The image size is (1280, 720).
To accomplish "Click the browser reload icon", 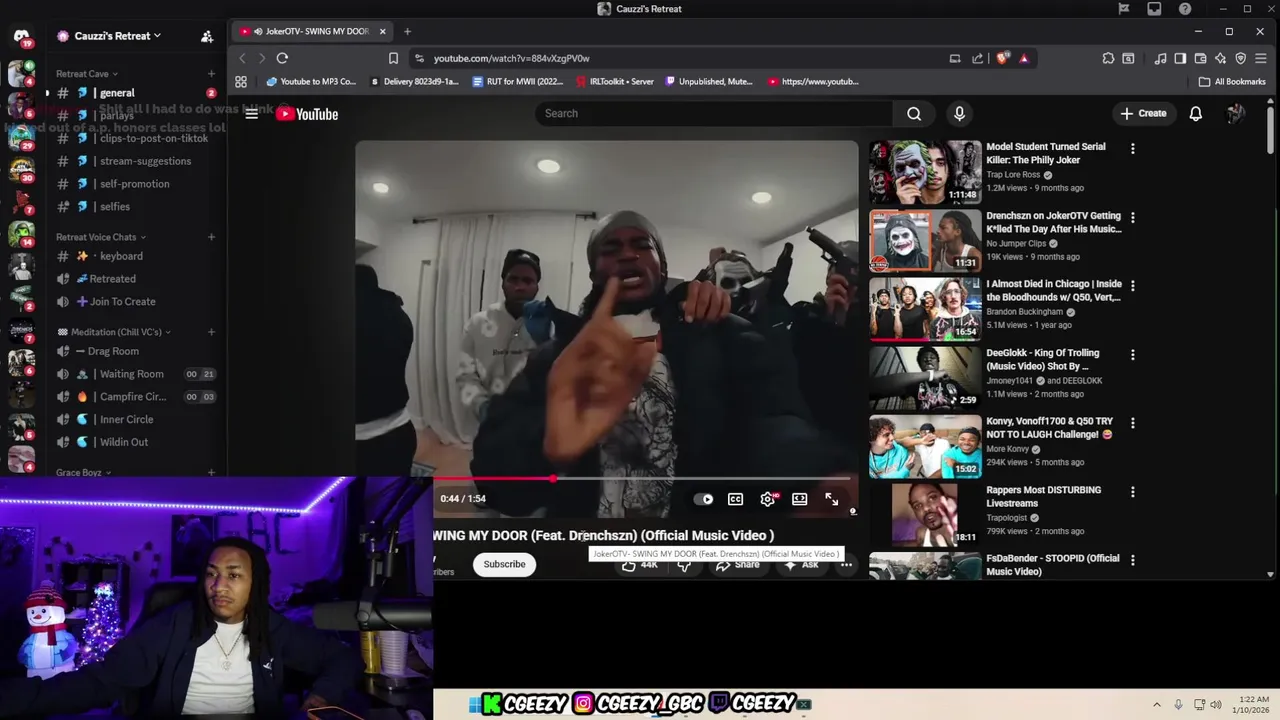I will click(x=282, y=58).
